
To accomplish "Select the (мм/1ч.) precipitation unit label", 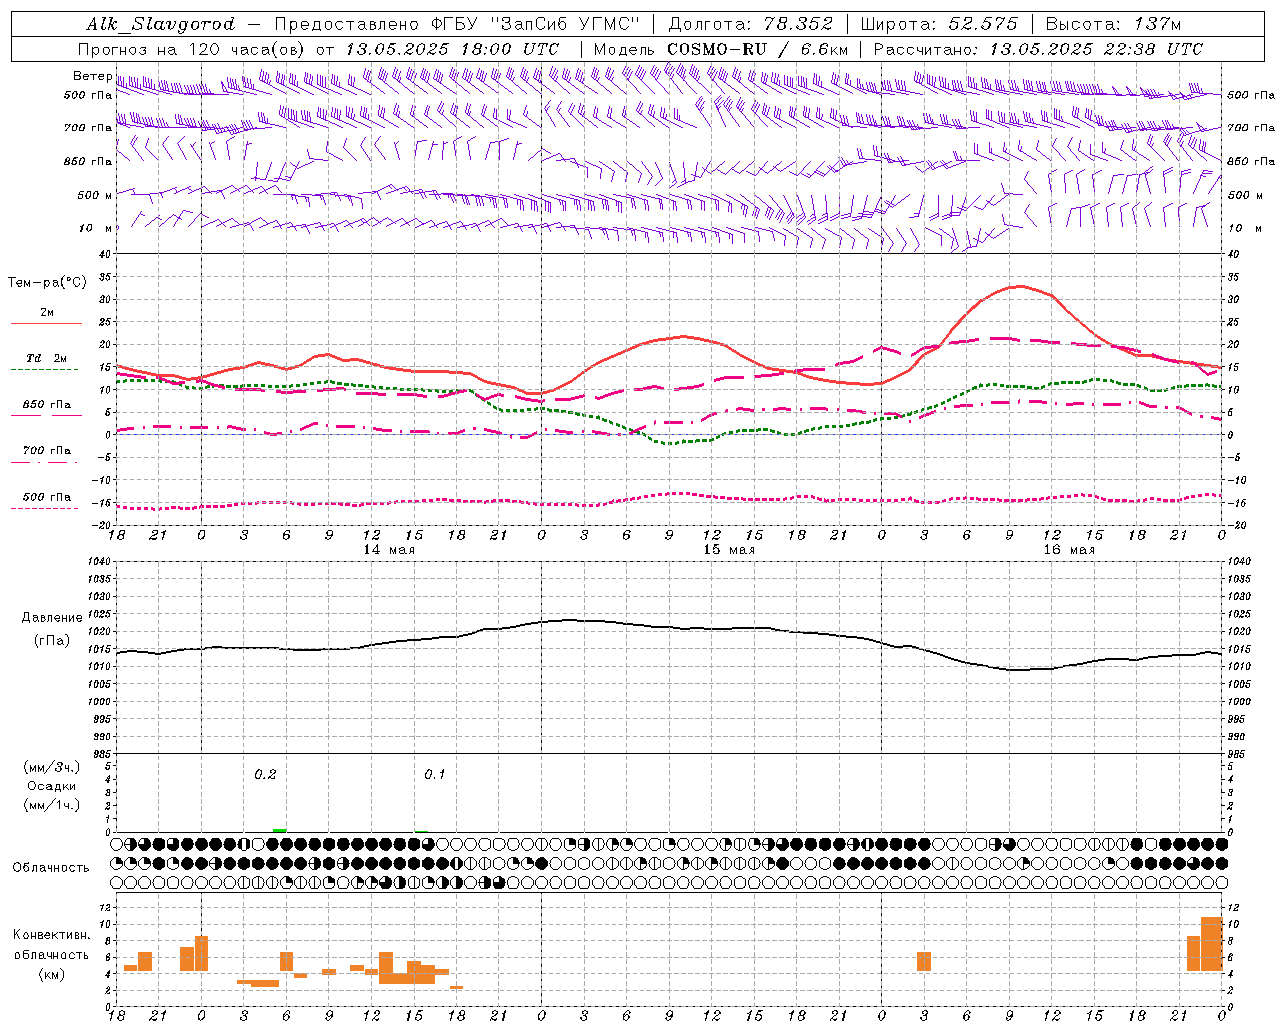I will tap(52, 805).
